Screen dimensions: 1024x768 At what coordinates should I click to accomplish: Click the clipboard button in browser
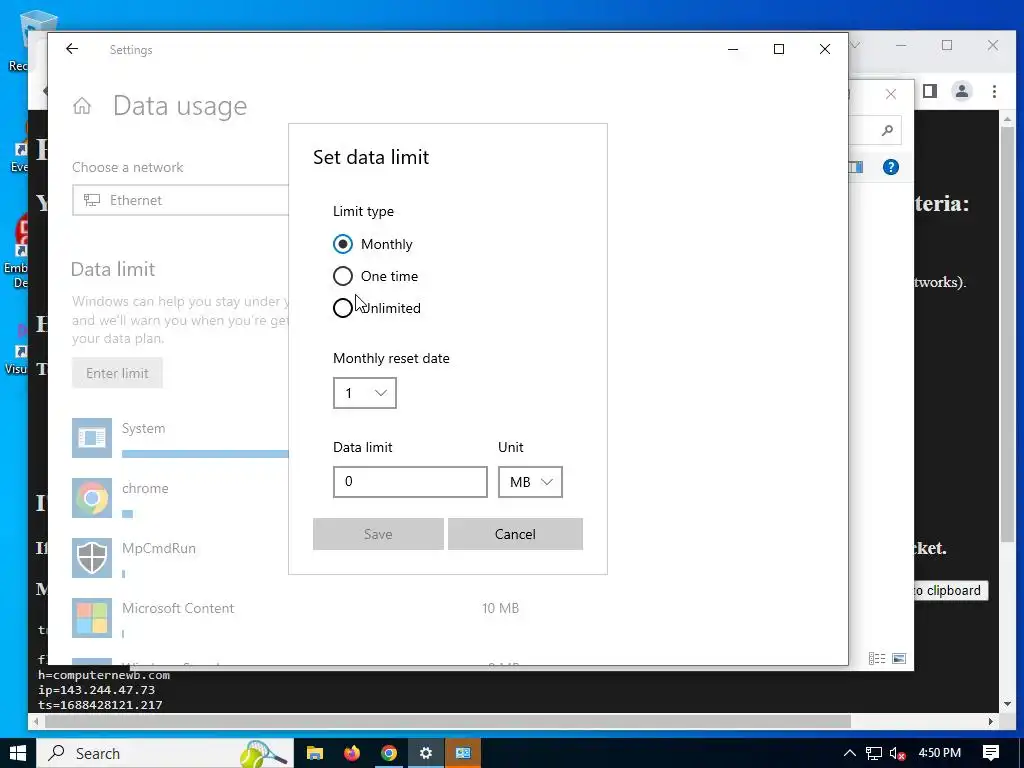click(950, 590)
